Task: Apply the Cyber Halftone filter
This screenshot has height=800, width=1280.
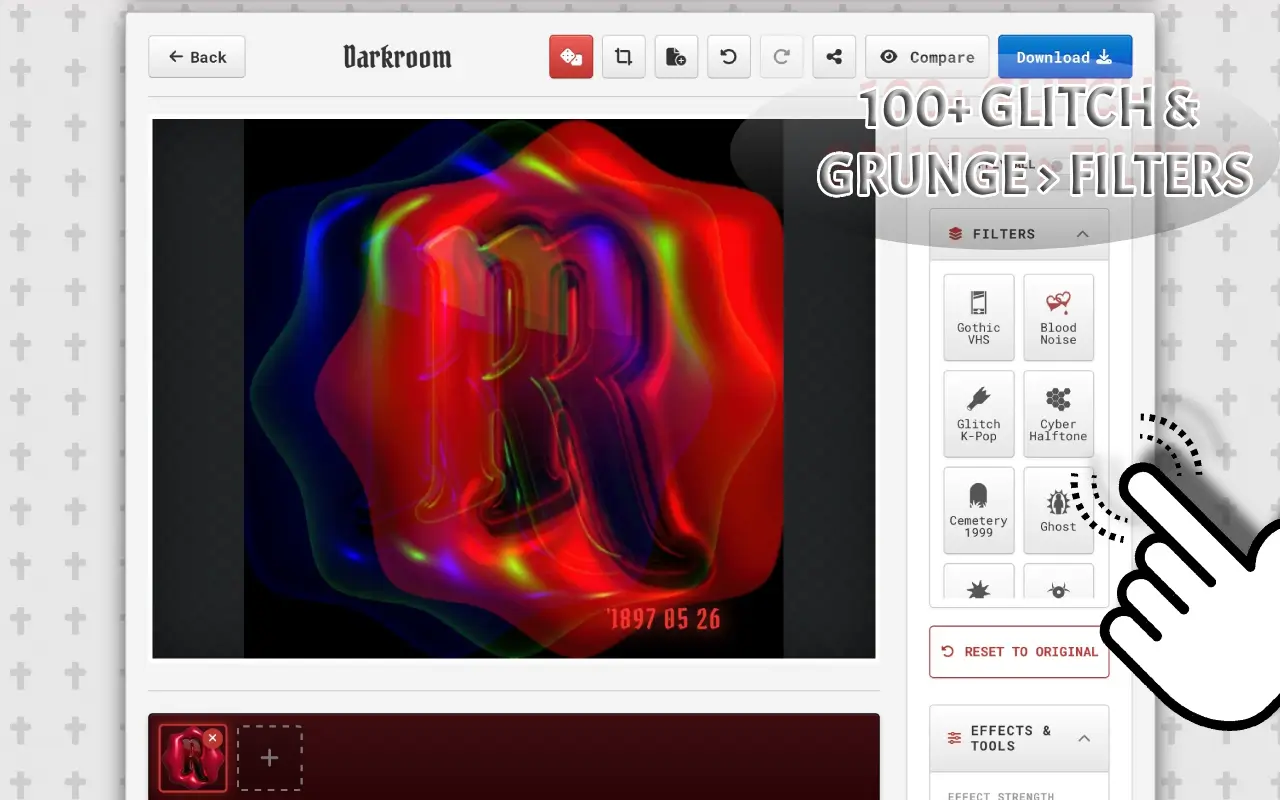Action: click(x=1058, y=413)
